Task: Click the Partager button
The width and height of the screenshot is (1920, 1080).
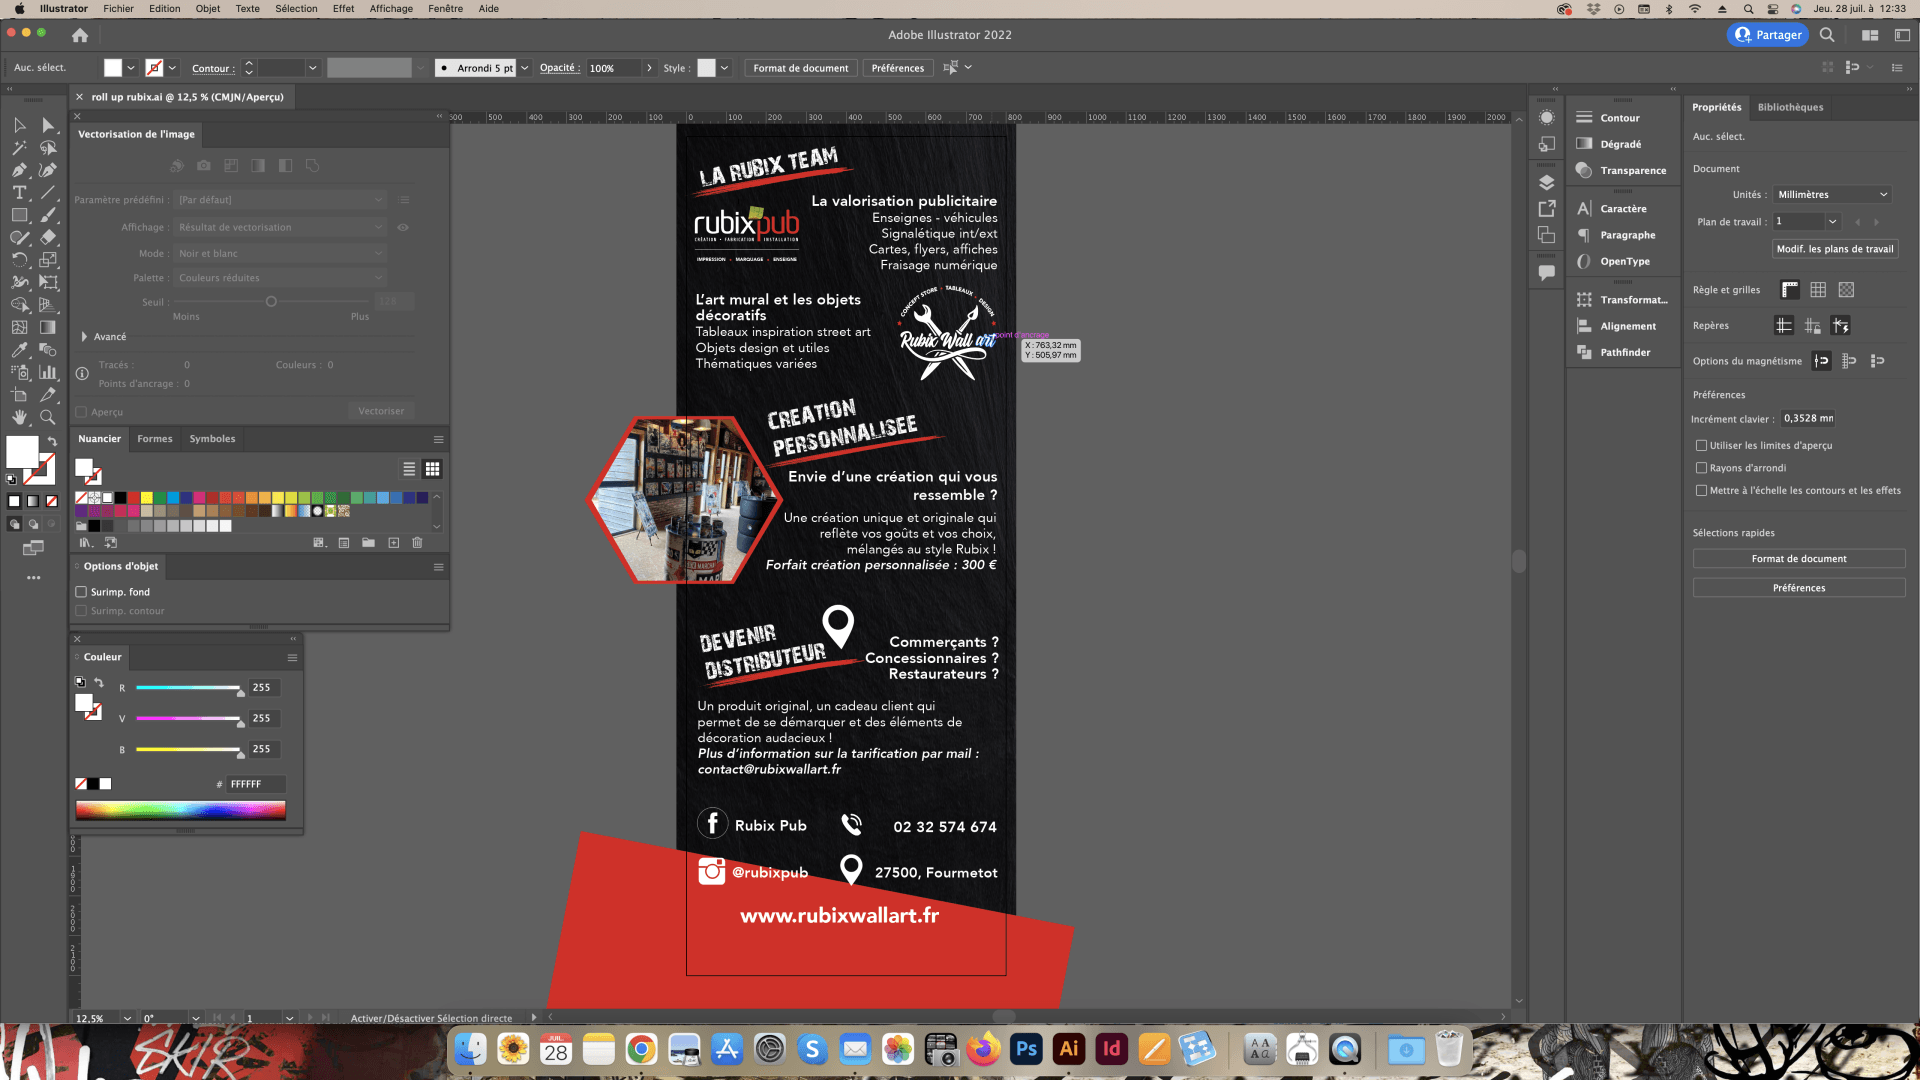Action: pyautogui.click(x=1768, y=35)
